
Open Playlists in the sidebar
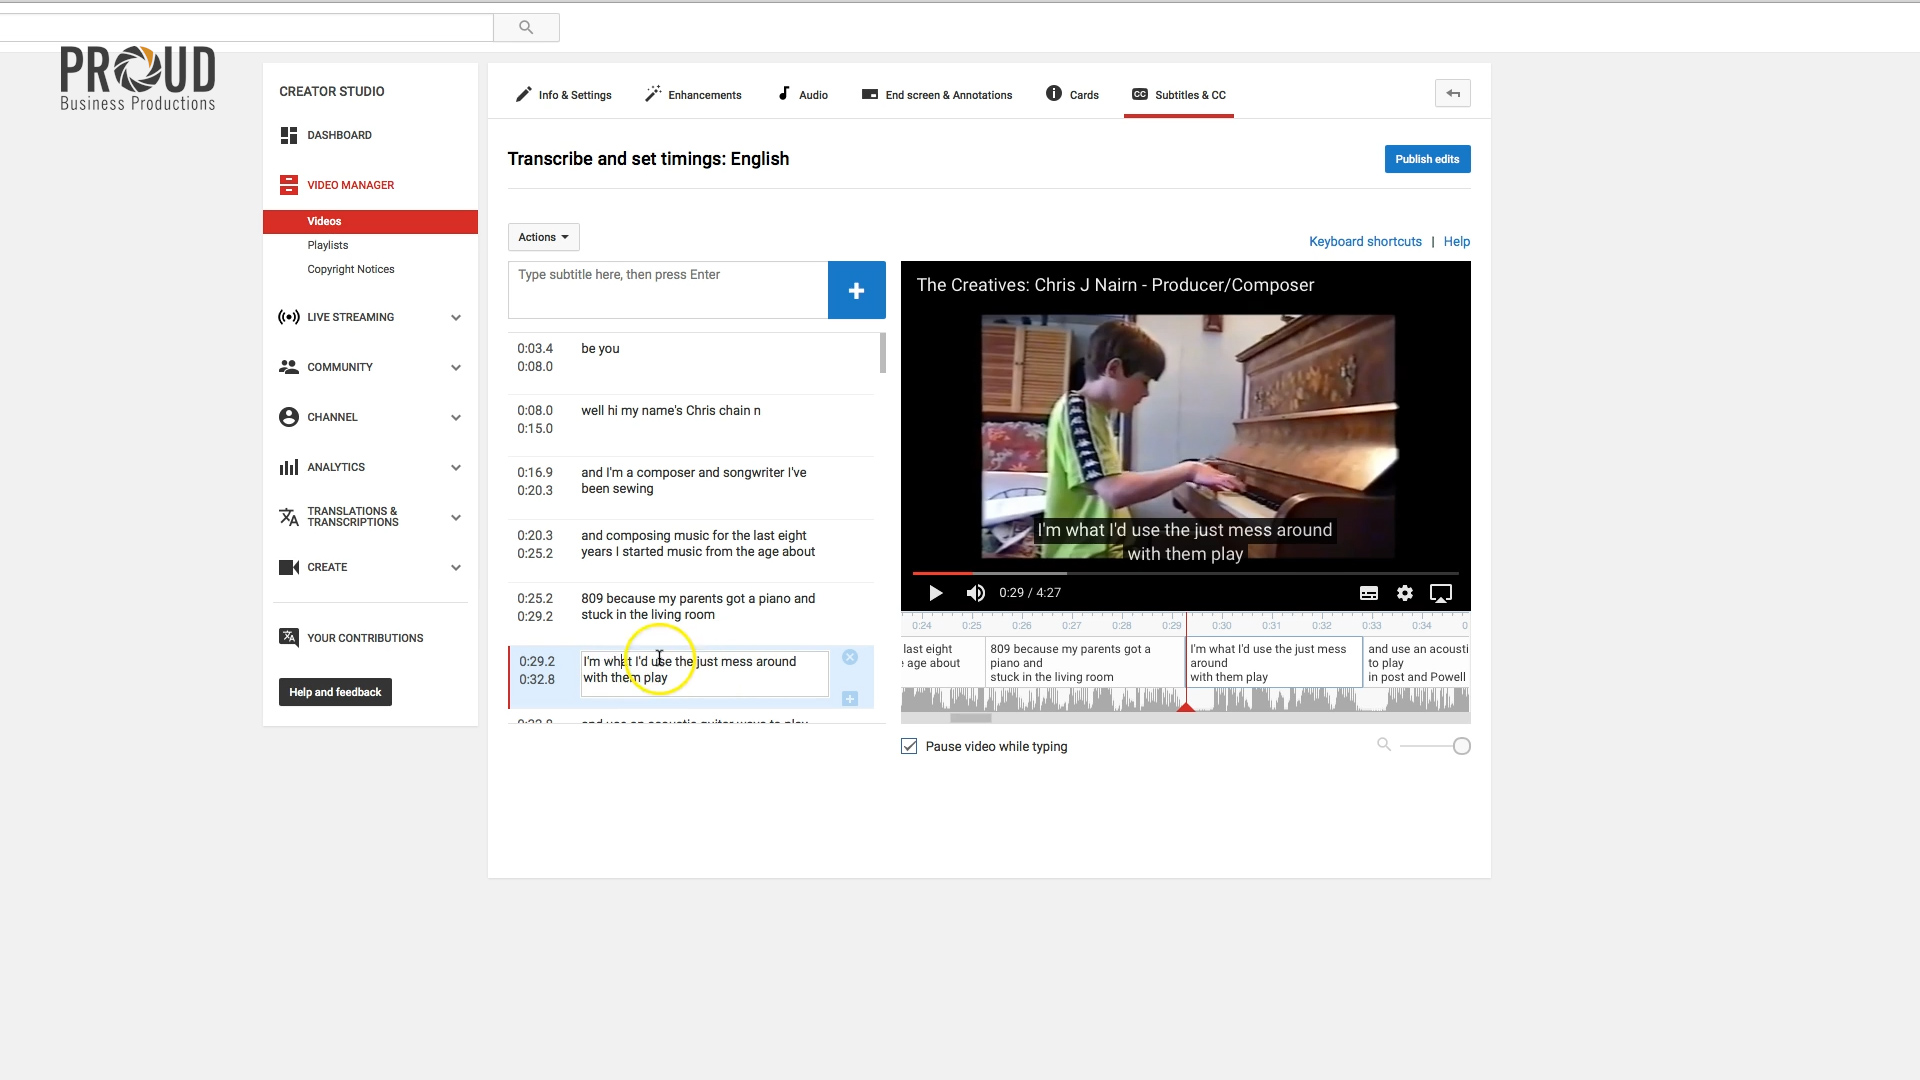[328, 245]
